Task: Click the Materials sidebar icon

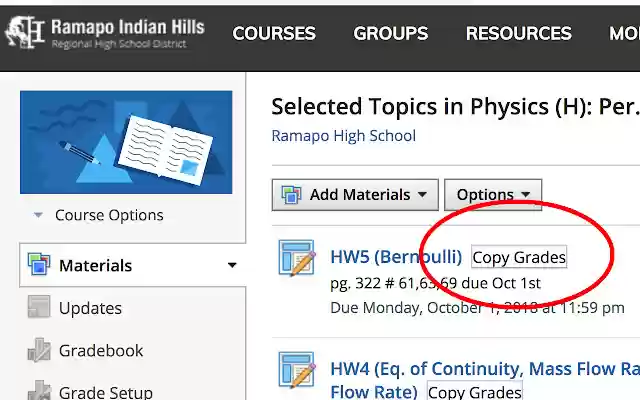Action: (x=39, y=264)
